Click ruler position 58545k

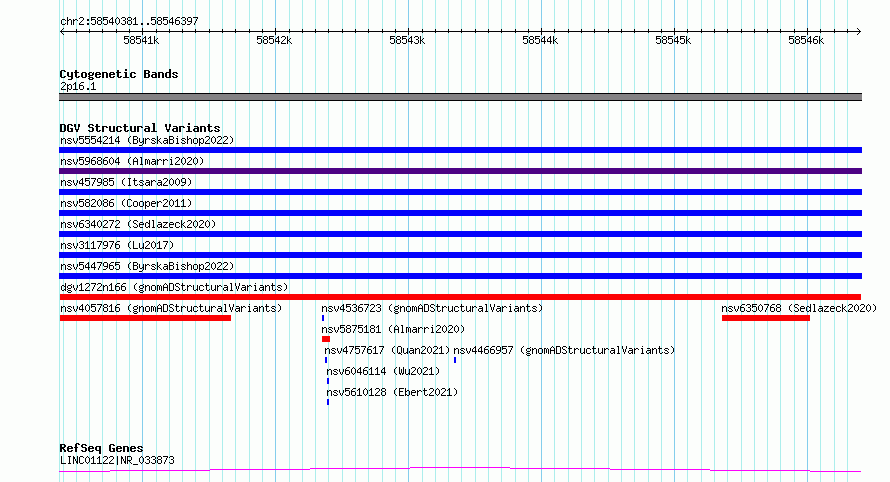click(x=673, y=40)
